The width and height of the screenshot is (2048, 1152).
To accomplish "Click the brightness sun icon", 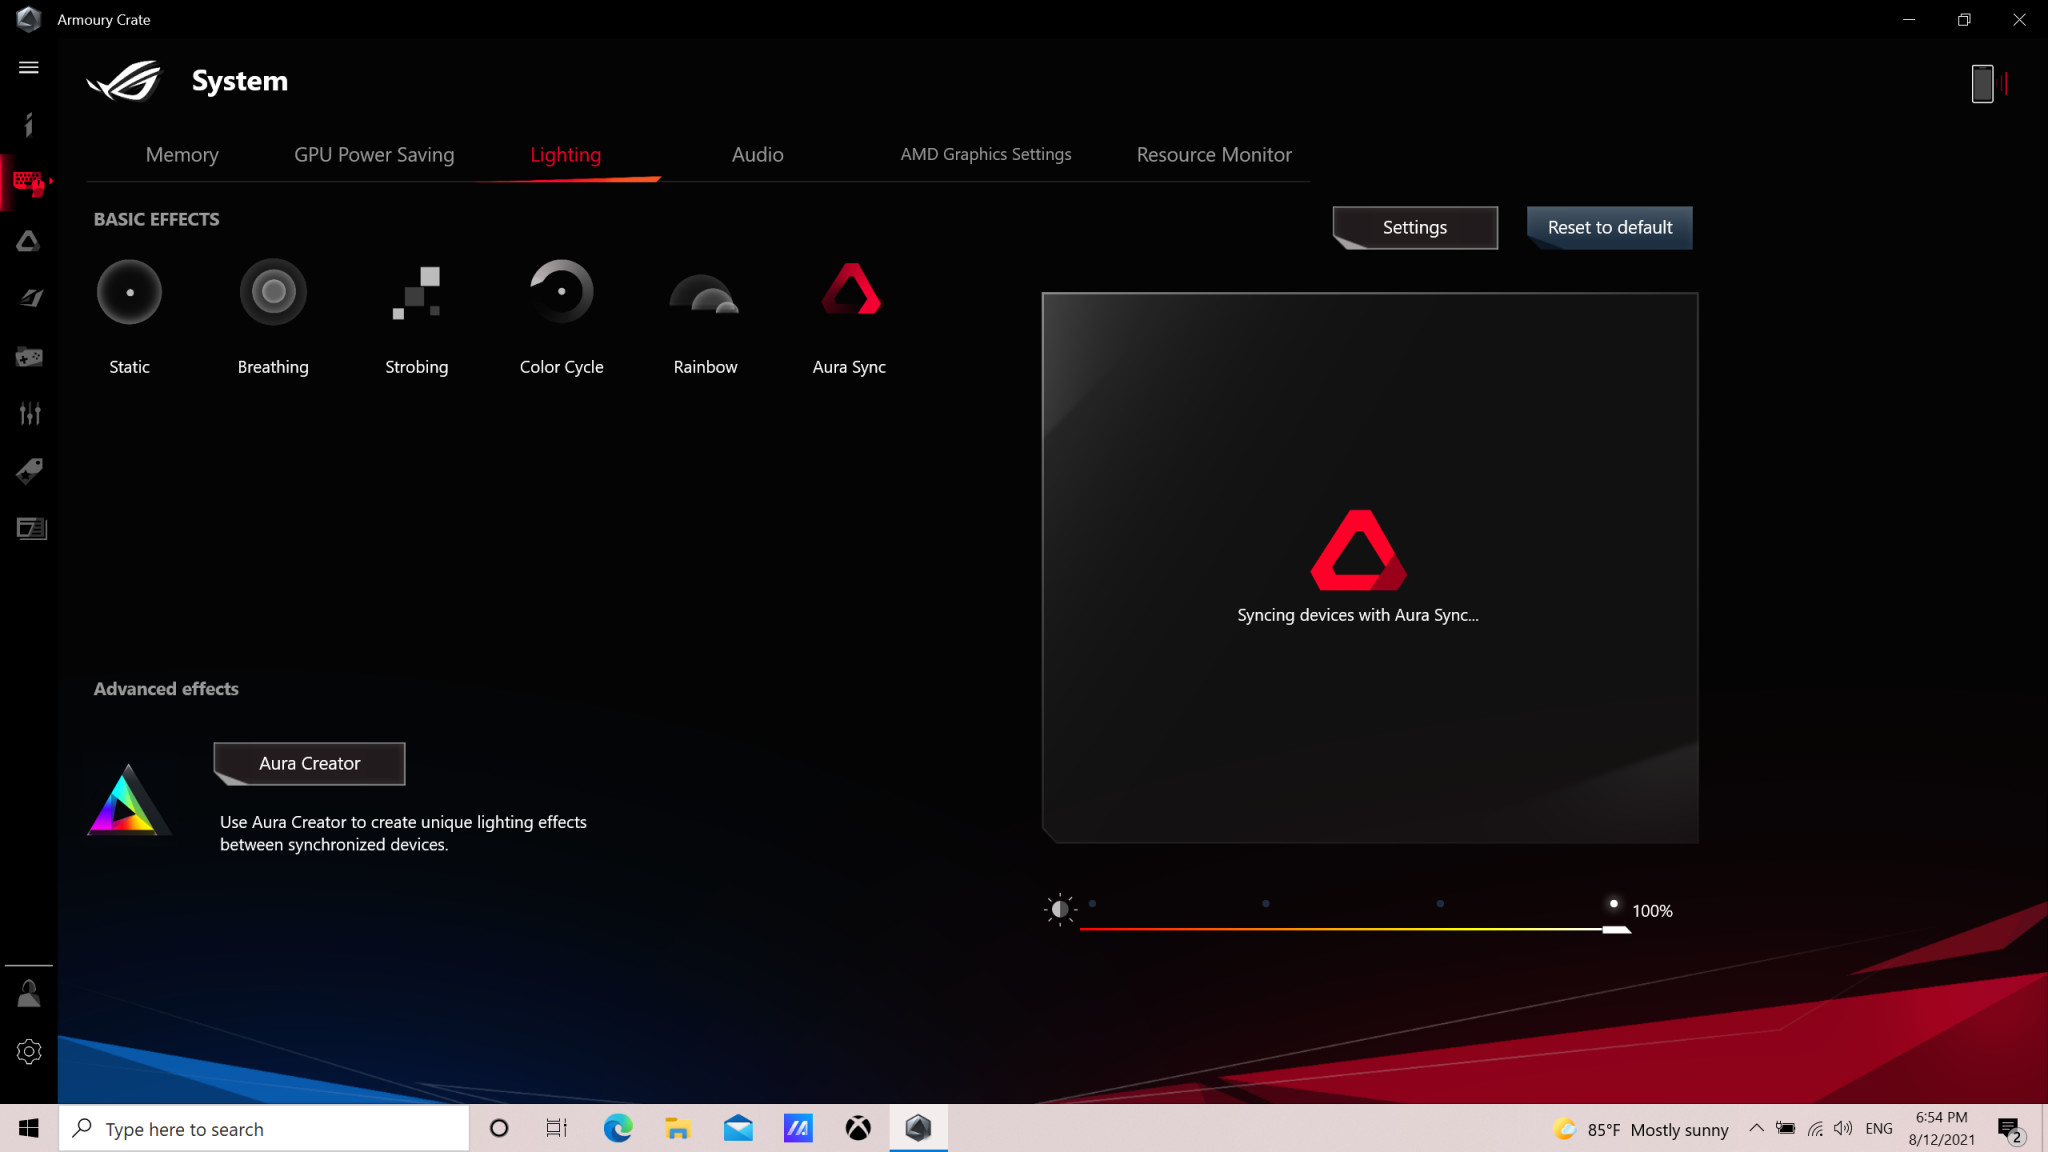I will 1059,909.
